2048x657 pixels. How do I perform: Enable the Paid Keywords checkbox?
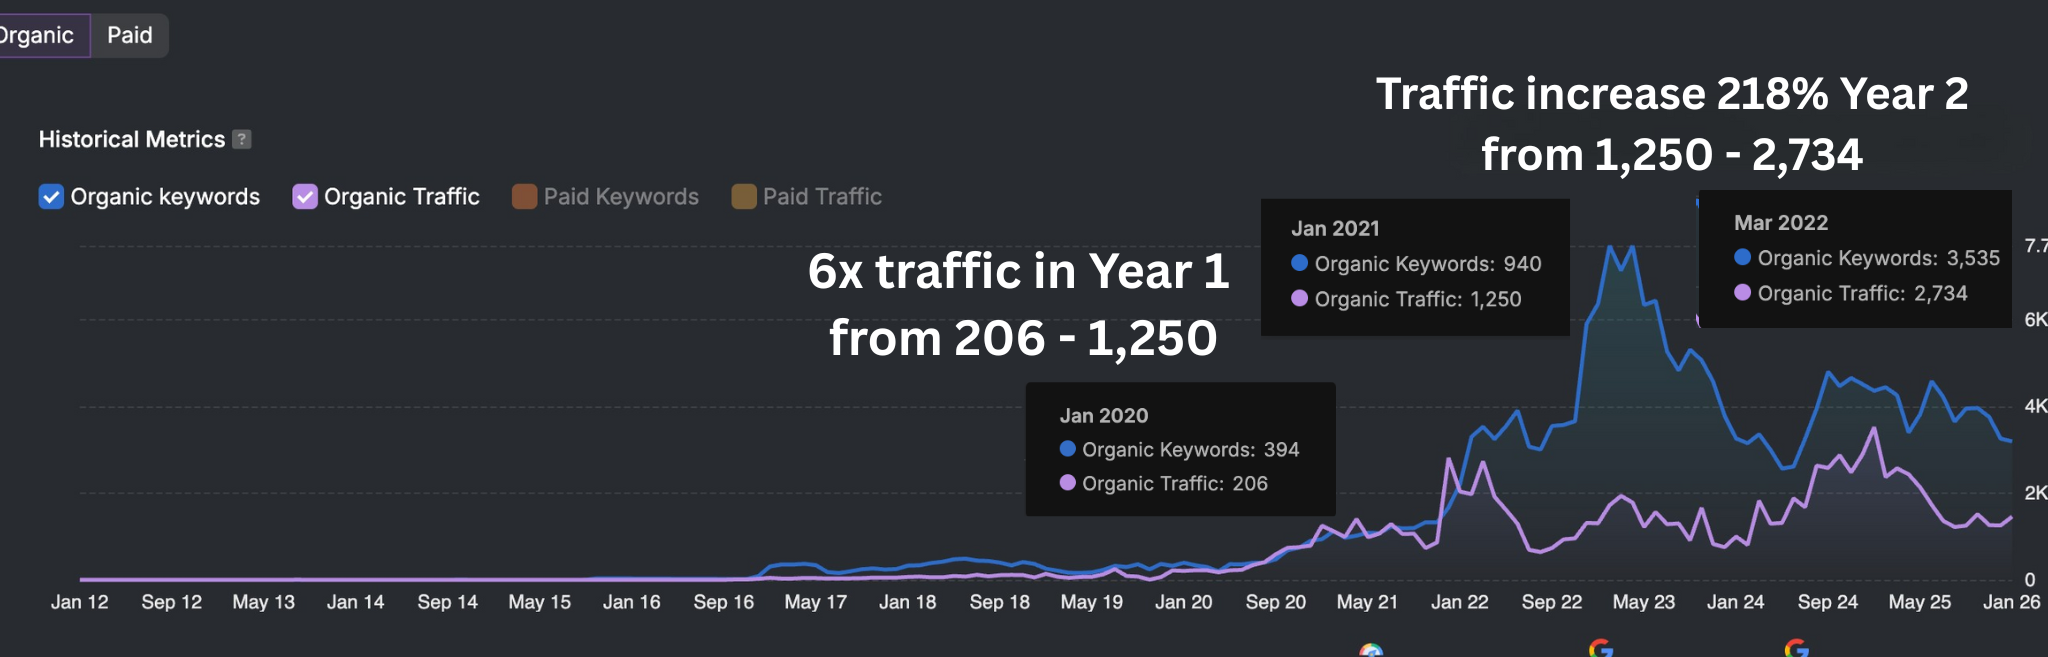click(524, 197)
